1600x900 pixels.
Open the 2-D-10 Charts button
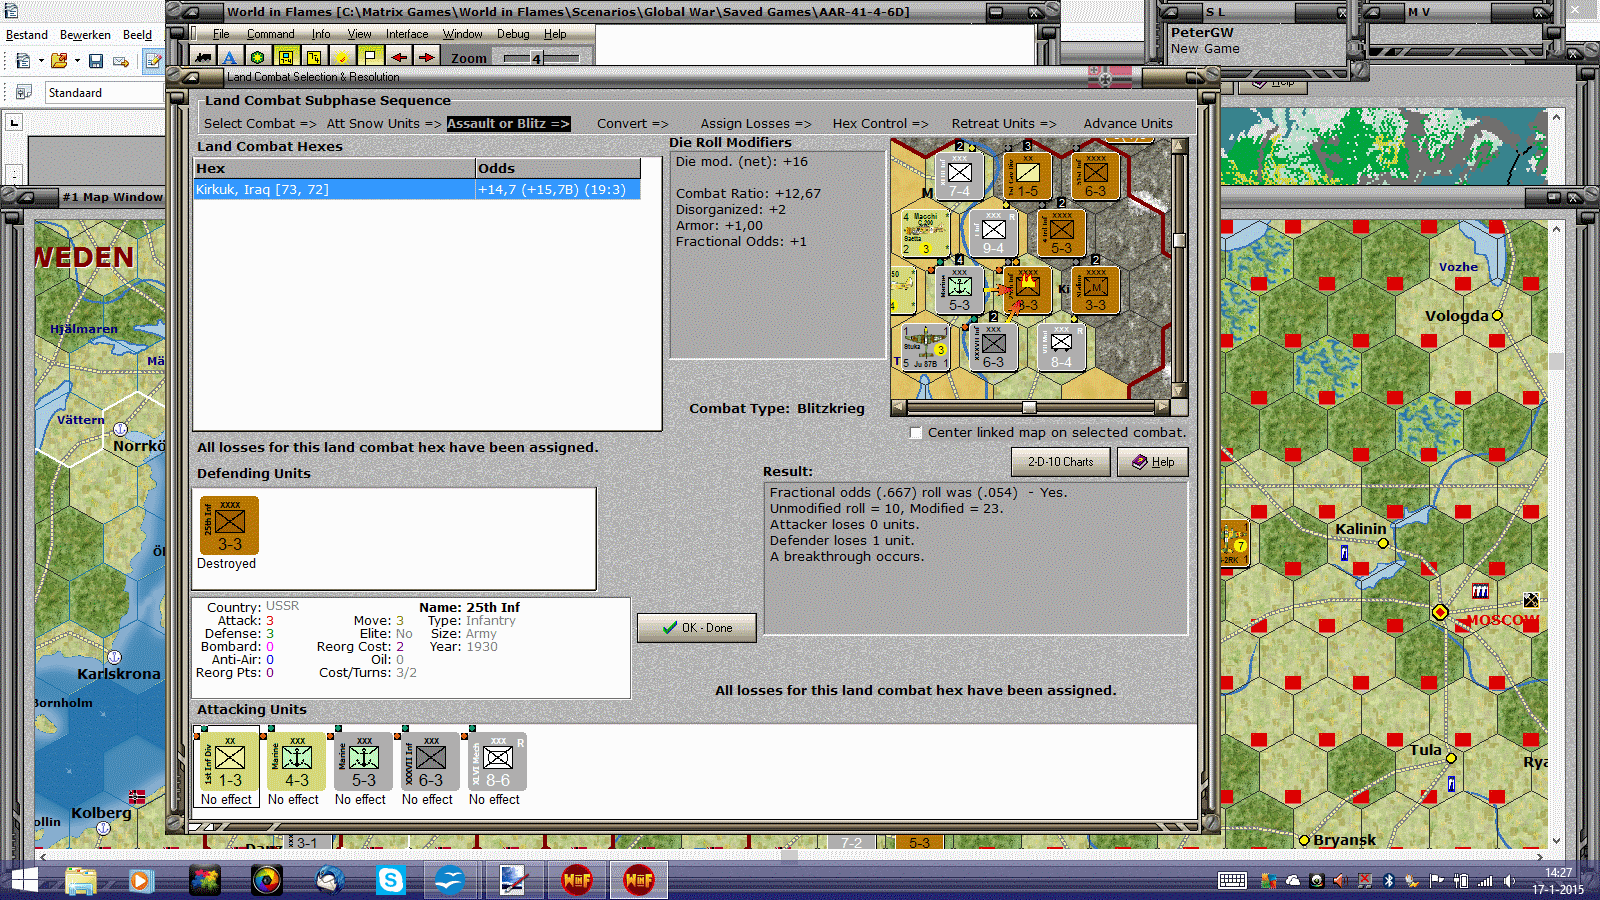tap(1060, 462)
